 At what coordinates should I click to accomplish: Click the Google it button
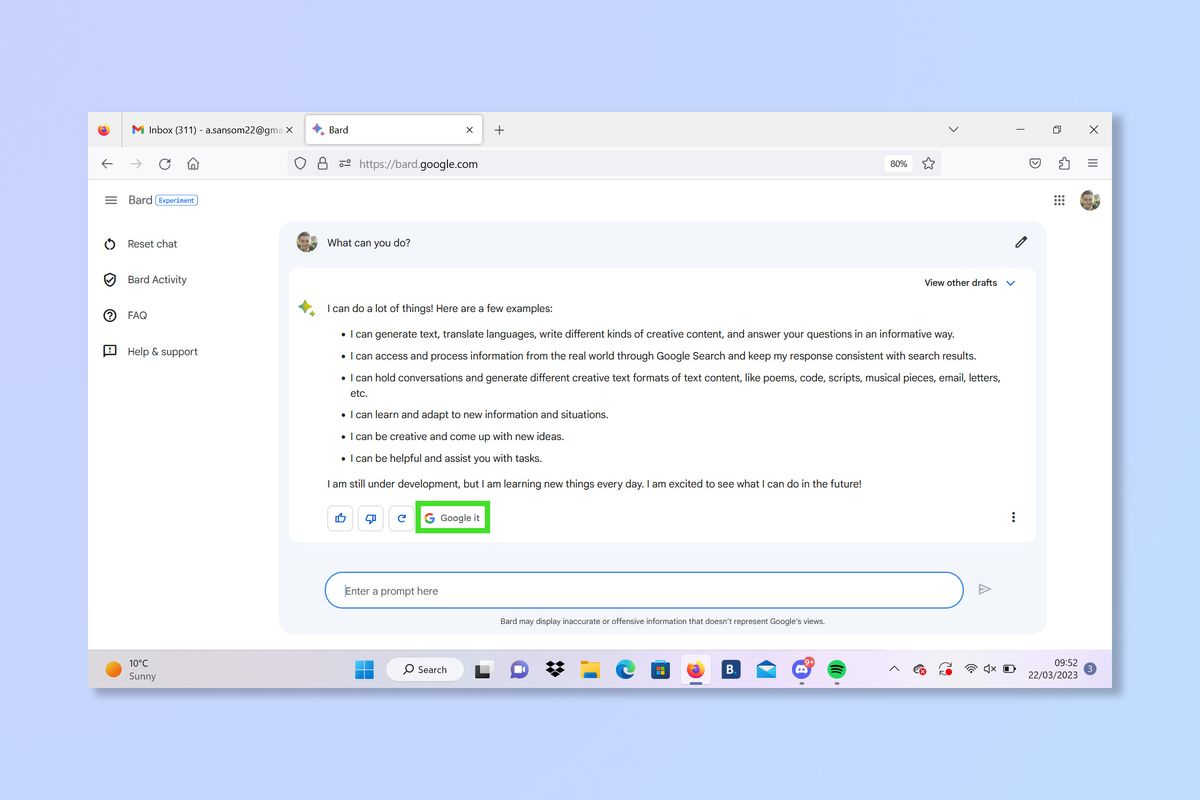click(x=452, y=517)
